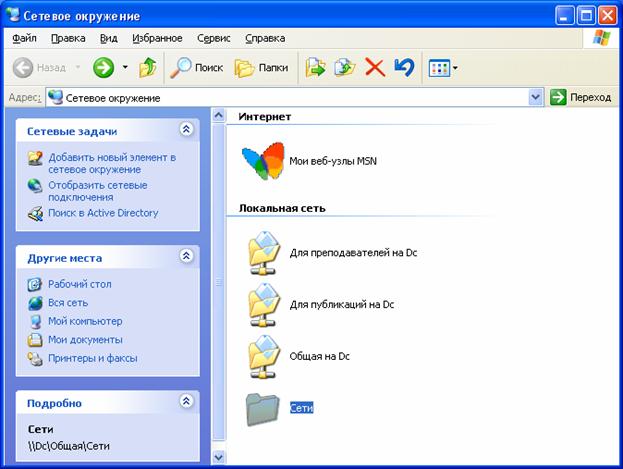Collapse the Подробно panel

click(186, 401)
